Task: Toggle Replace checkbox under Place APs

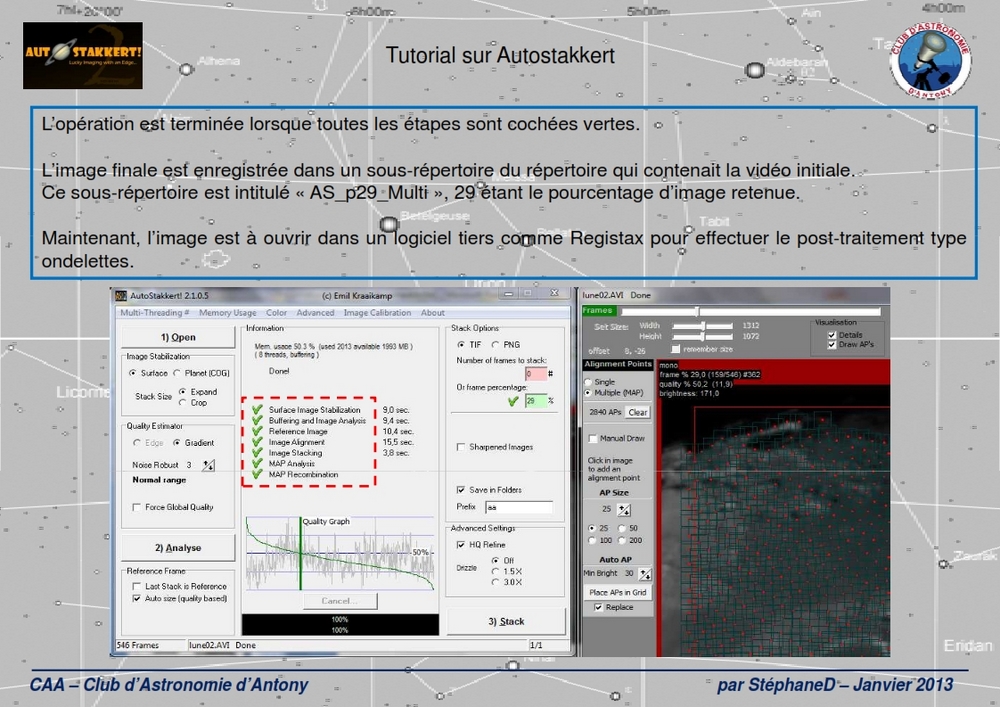Action: (x=598, y=608)
